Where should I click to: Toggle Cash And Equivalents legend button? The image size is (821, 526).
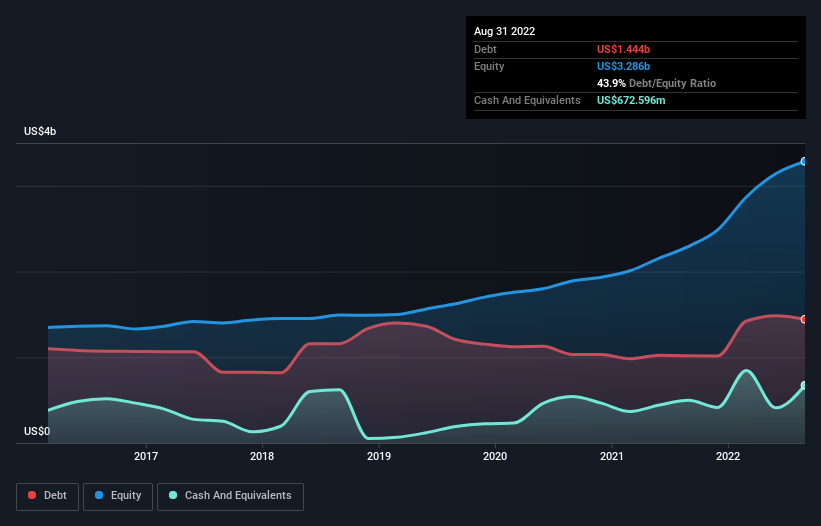(230, 496)
